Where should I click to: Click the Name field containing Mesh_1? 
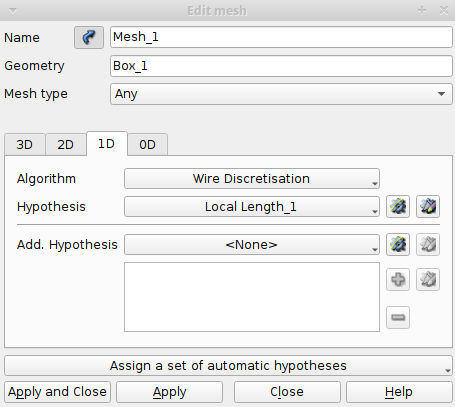tap(281, 37)
